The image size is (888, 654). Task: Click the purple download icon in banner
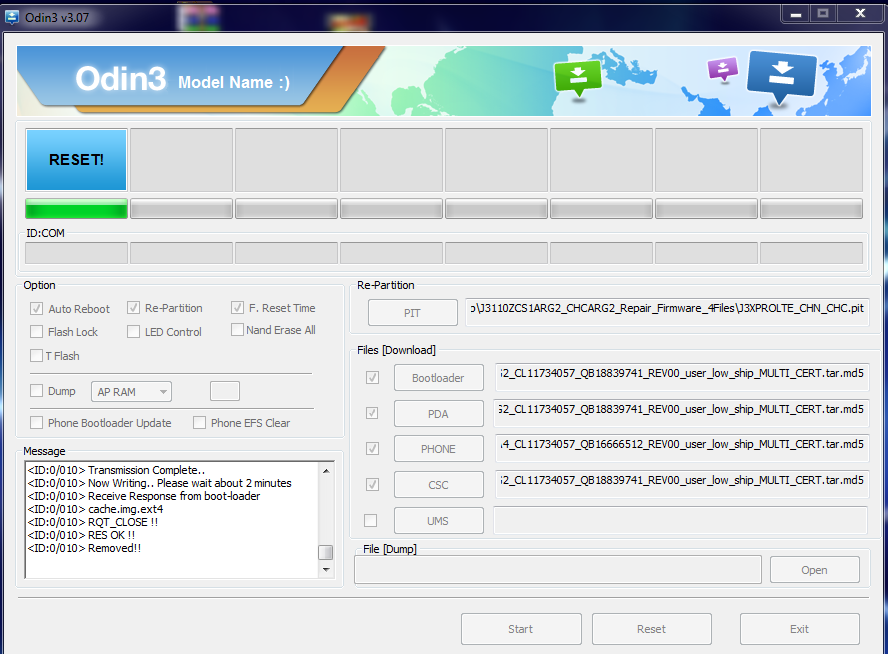(x=723, y=70)
